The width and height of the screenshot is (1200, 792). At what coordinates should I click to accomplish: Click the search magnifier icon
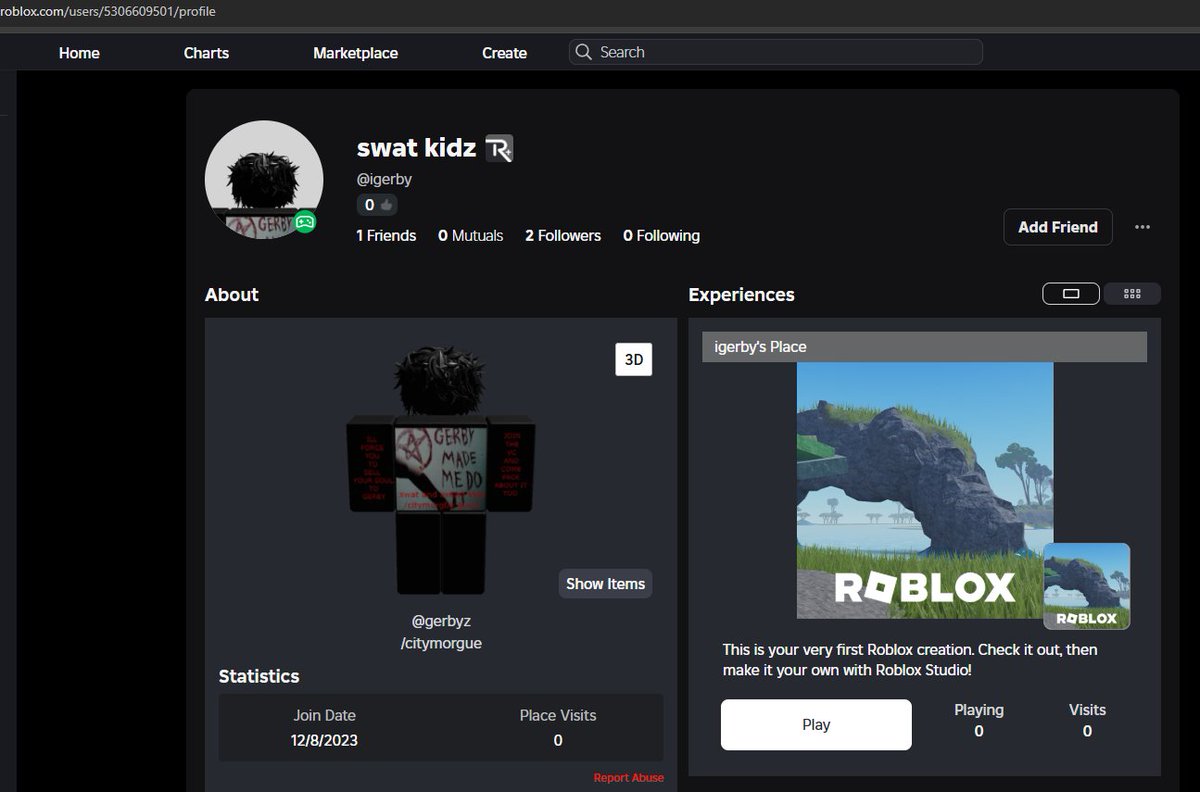tap(584, 52)
